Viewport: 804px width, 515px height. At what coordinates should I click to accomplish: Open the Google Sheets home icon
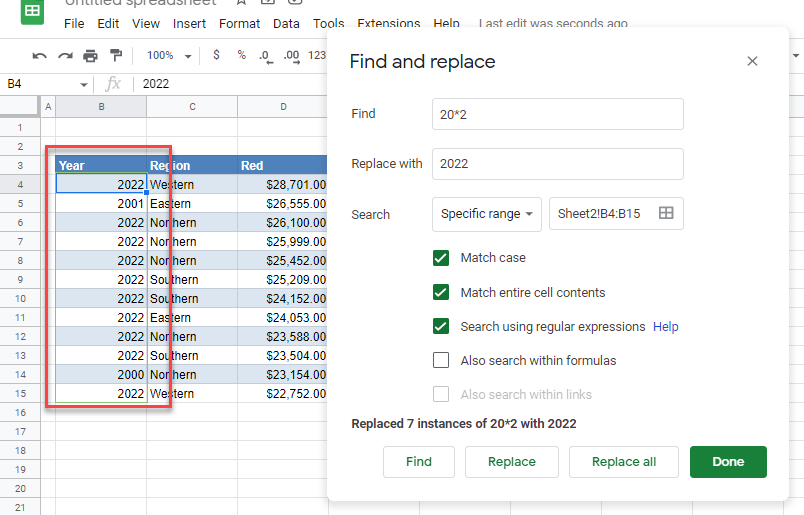pos(32,12)
